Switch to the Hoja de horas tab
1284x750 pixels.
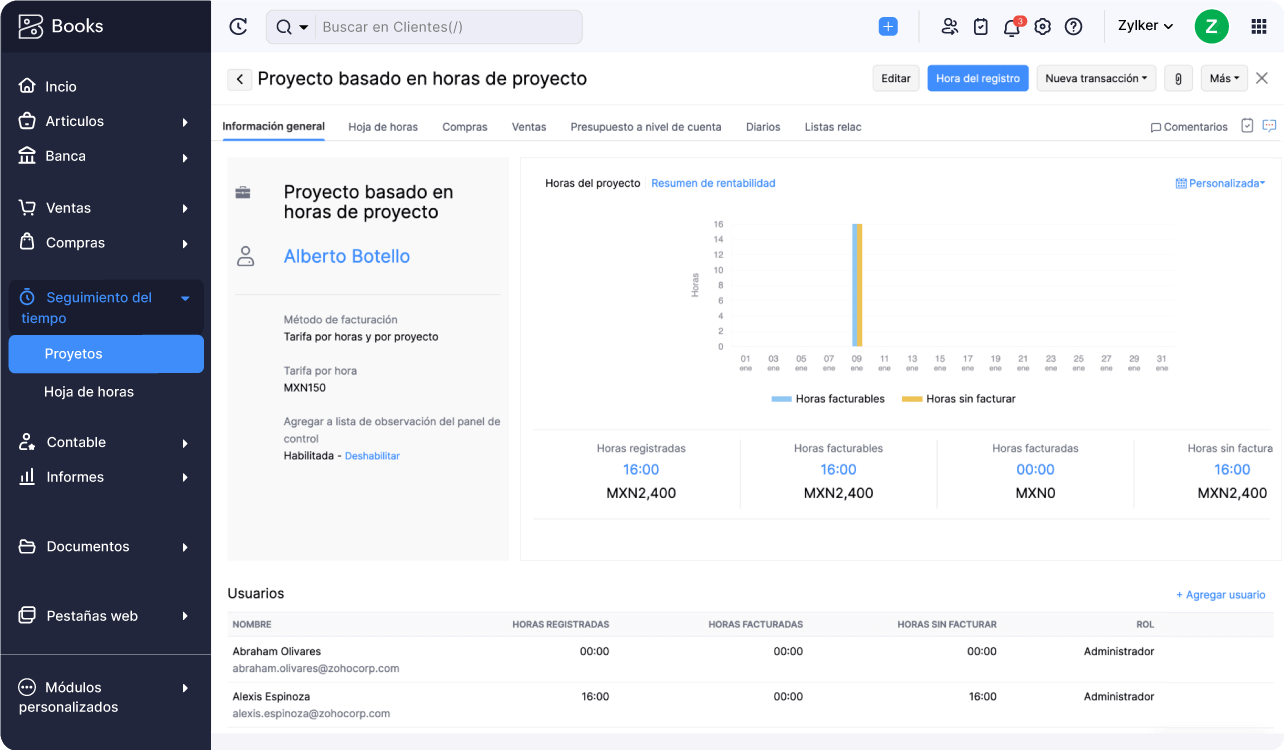click(x=382, y=128)
